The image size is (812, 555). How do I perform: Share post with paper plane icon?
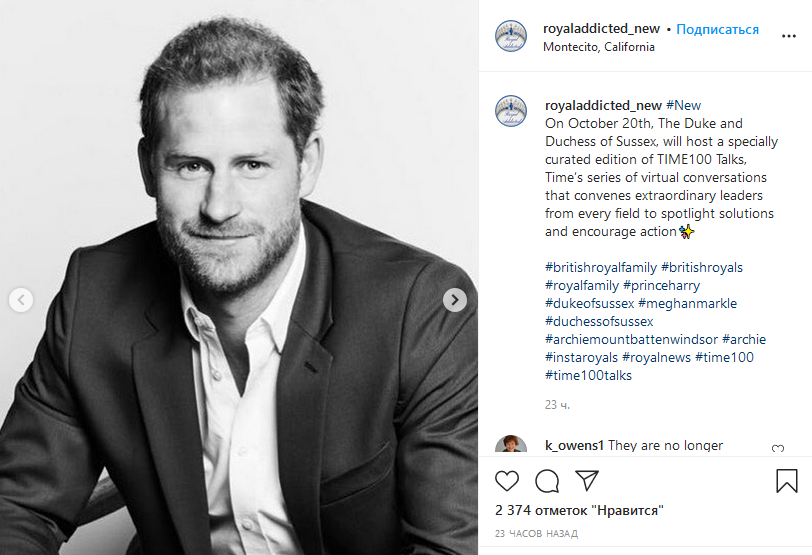[x=587, y=481]
